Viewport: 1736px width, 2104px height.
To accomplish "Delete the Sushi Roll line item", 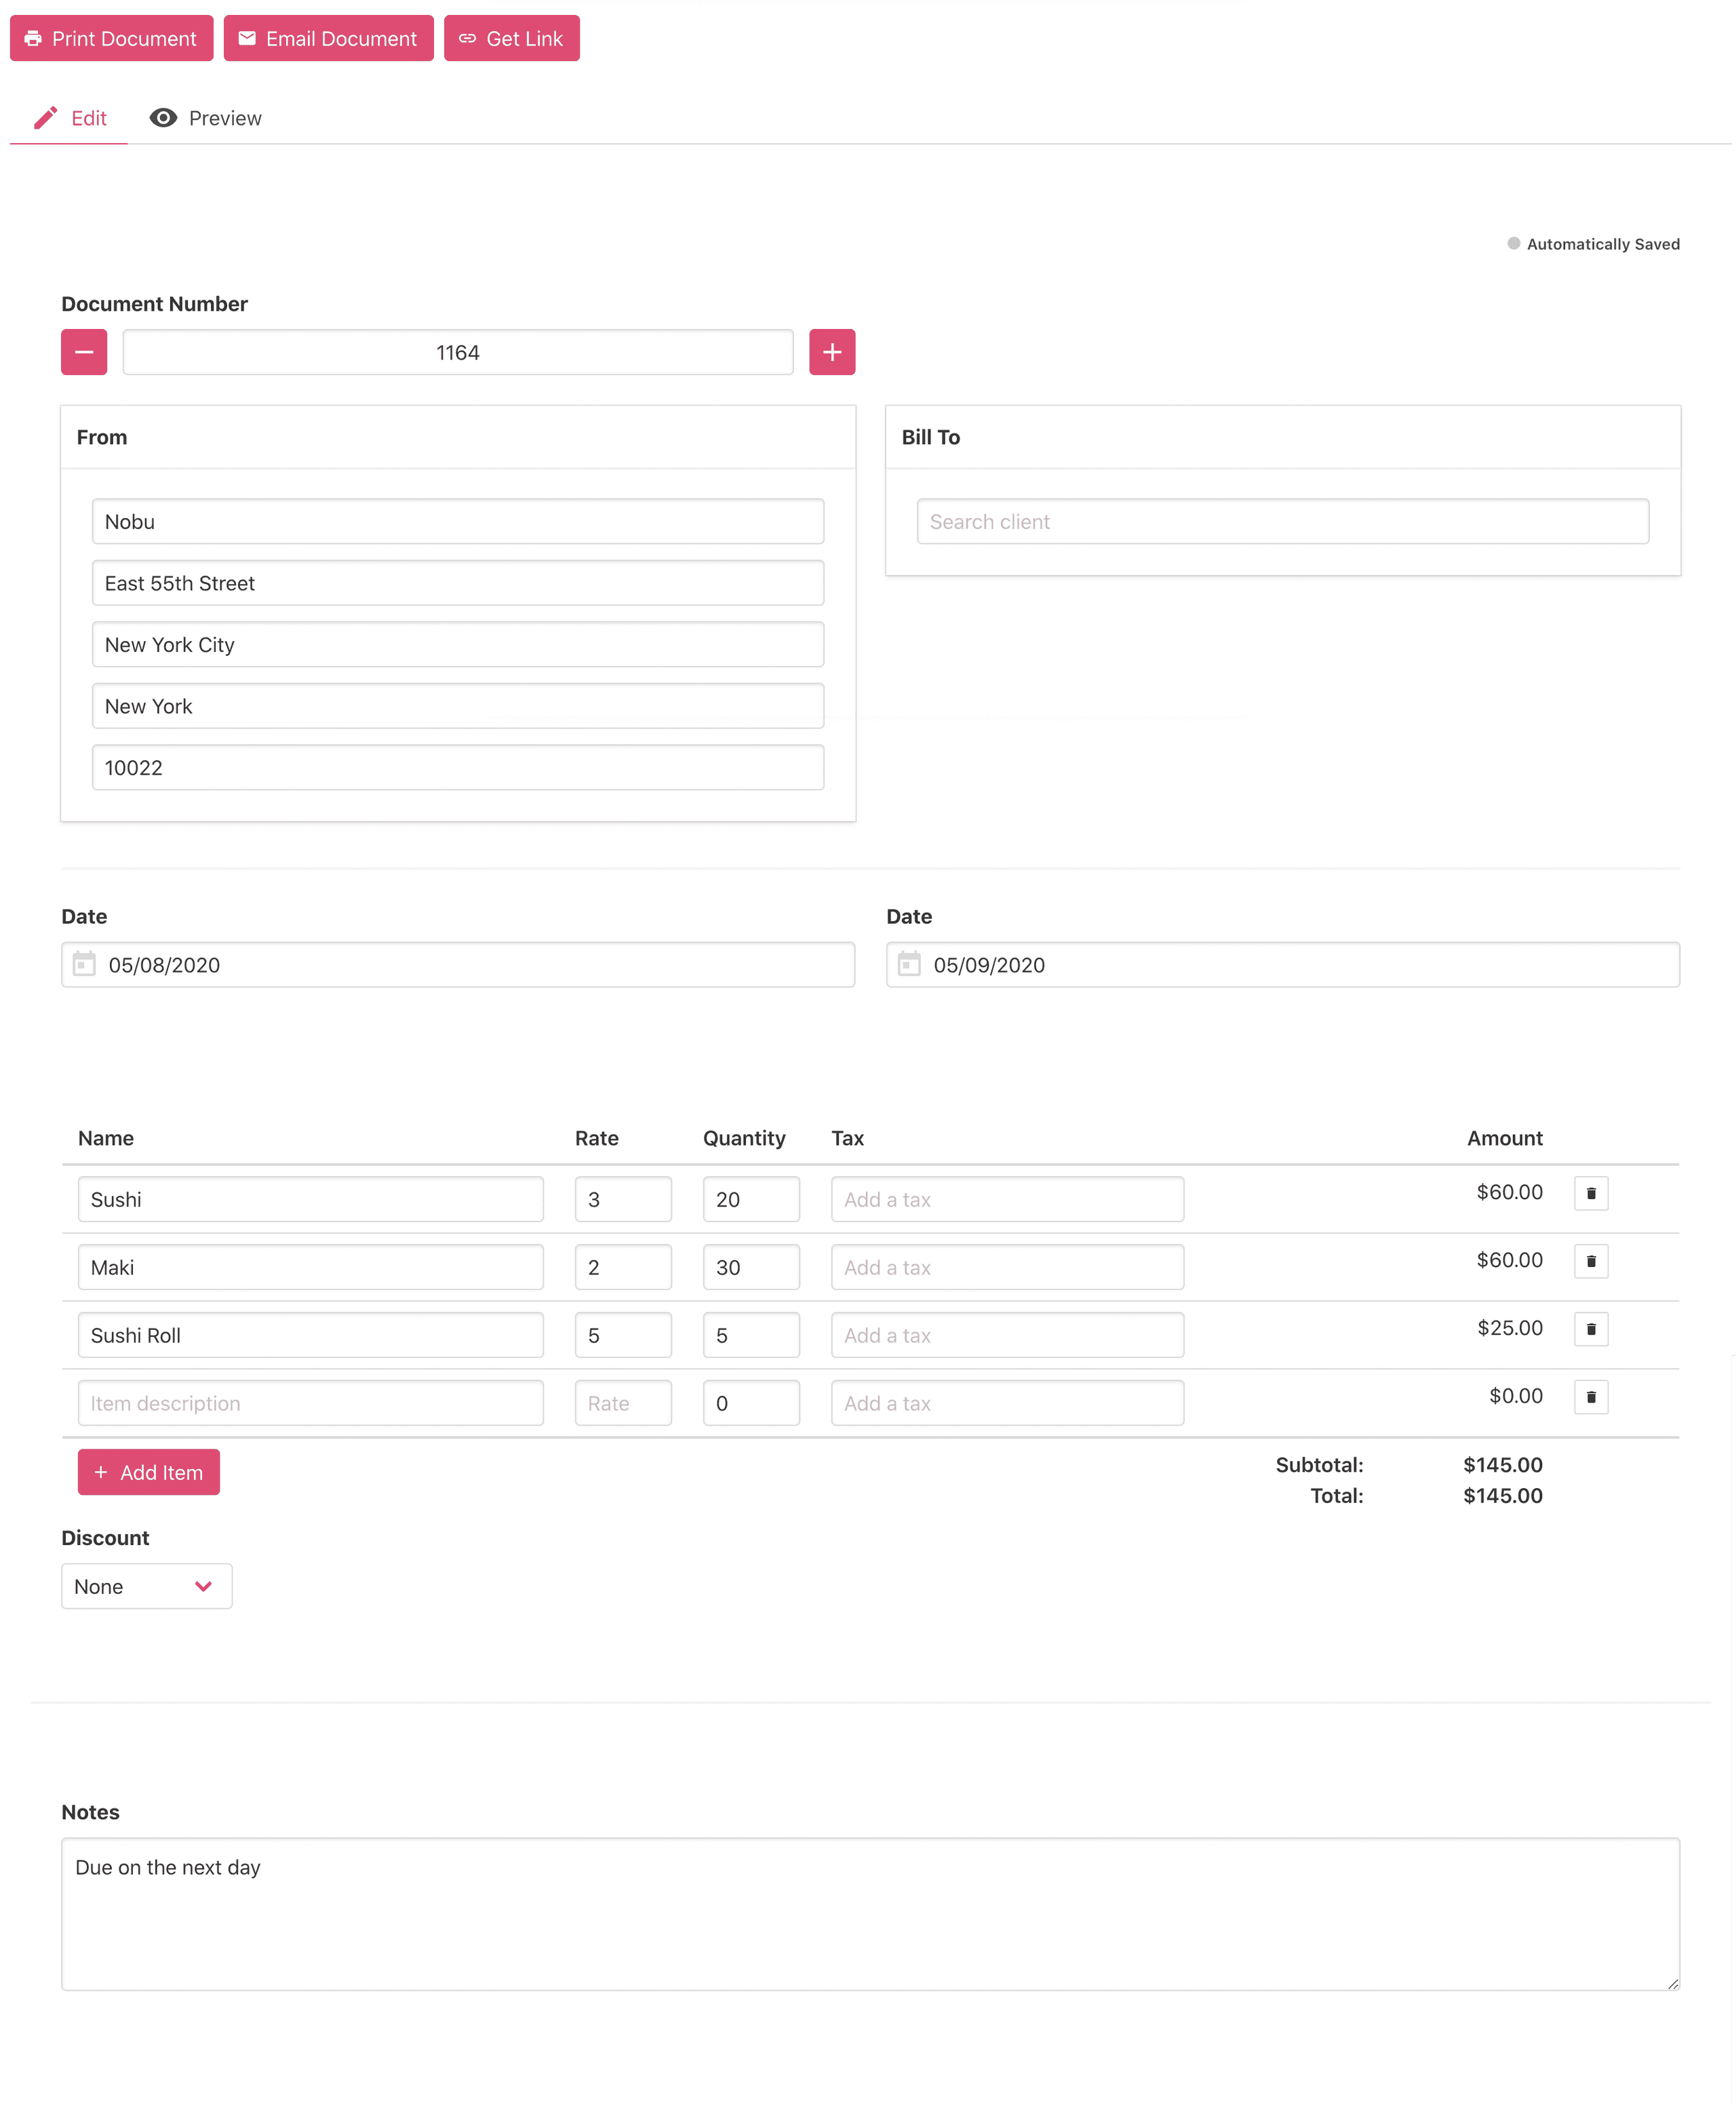I will pyautogui.click(x=1591, y=1329).
